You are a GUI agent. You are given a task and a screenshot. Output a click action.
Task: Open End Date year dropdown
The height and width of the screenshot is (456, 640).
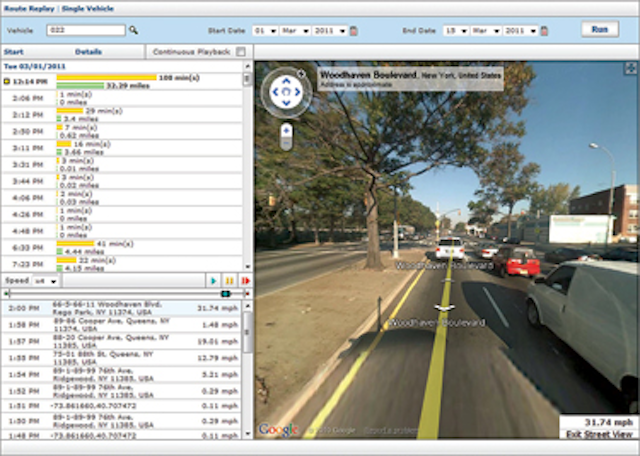click(520, 31)
